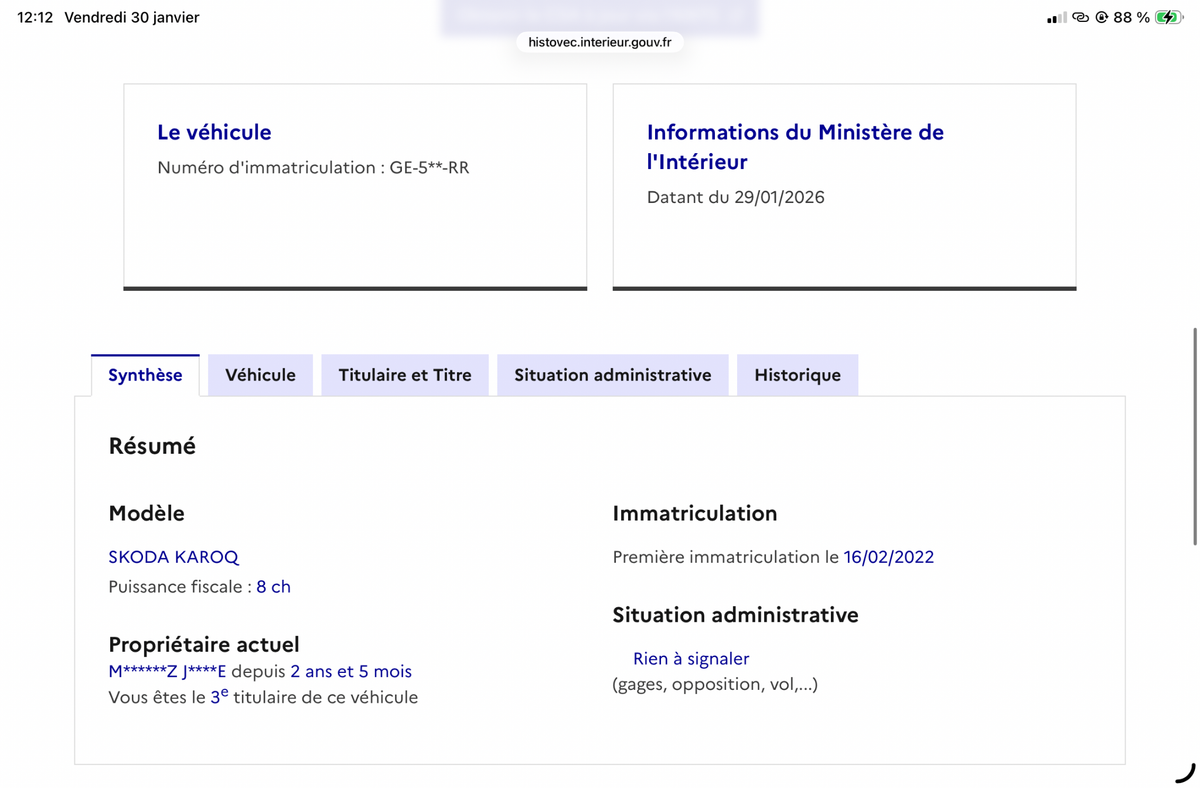This screenshot has height=788, width=1200.
Task: Tap the 12:12 clock in status bar
Action: click(x=35, y=17)
